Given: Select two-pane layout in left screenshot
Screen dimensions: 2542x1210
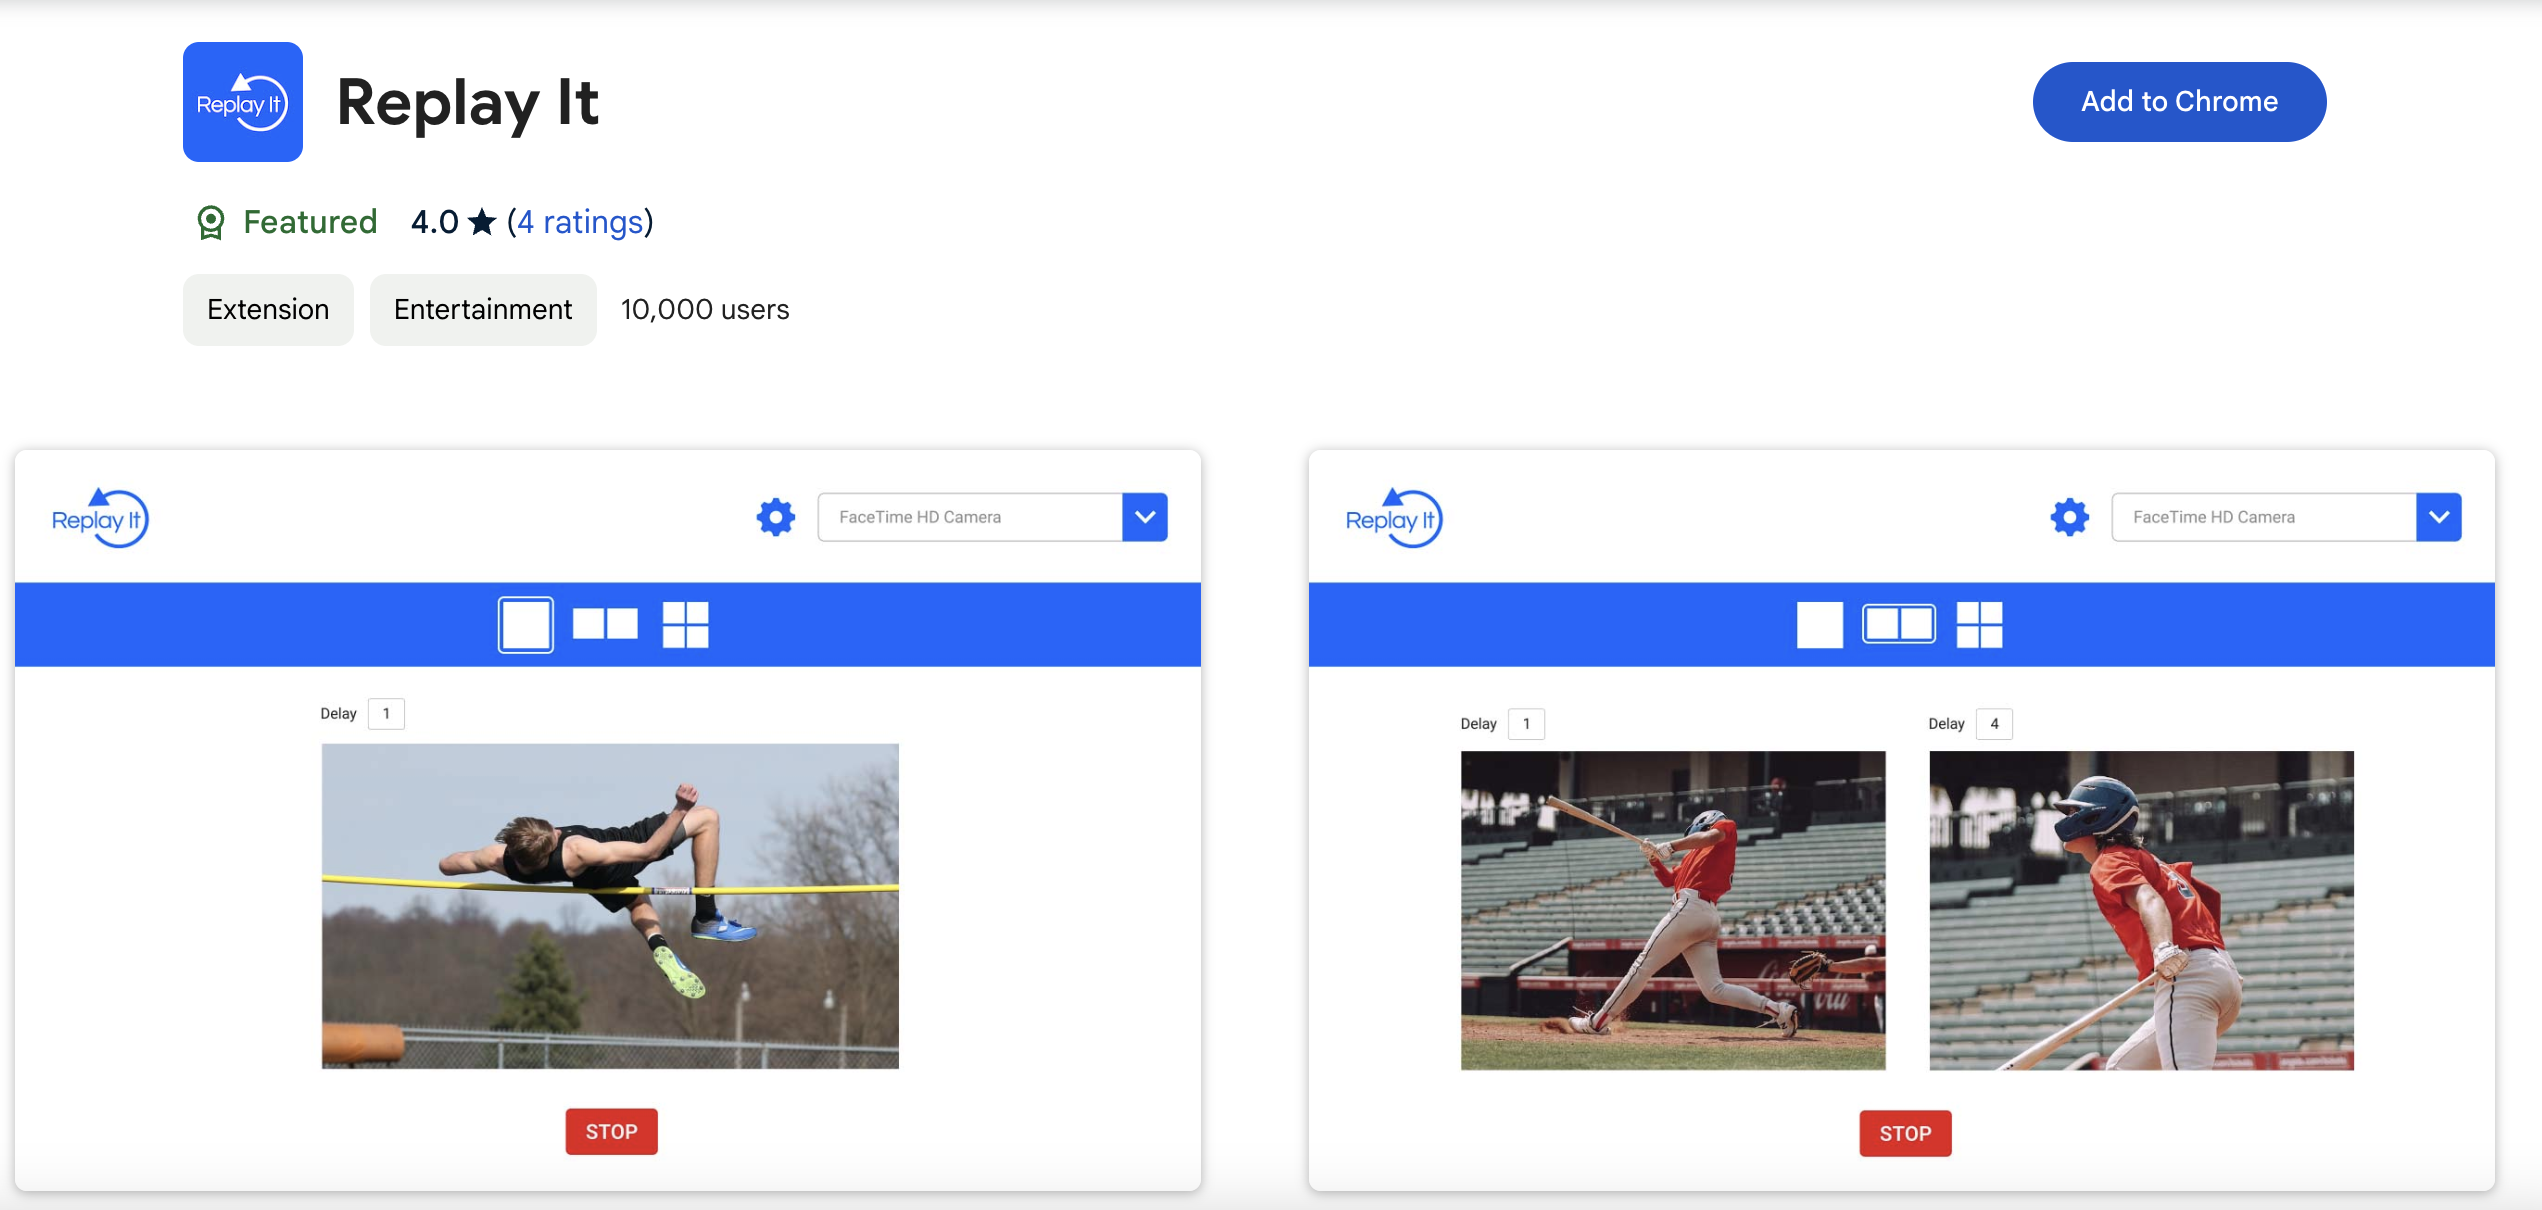Looking at the screenshot, I should (x=605, y=624).
